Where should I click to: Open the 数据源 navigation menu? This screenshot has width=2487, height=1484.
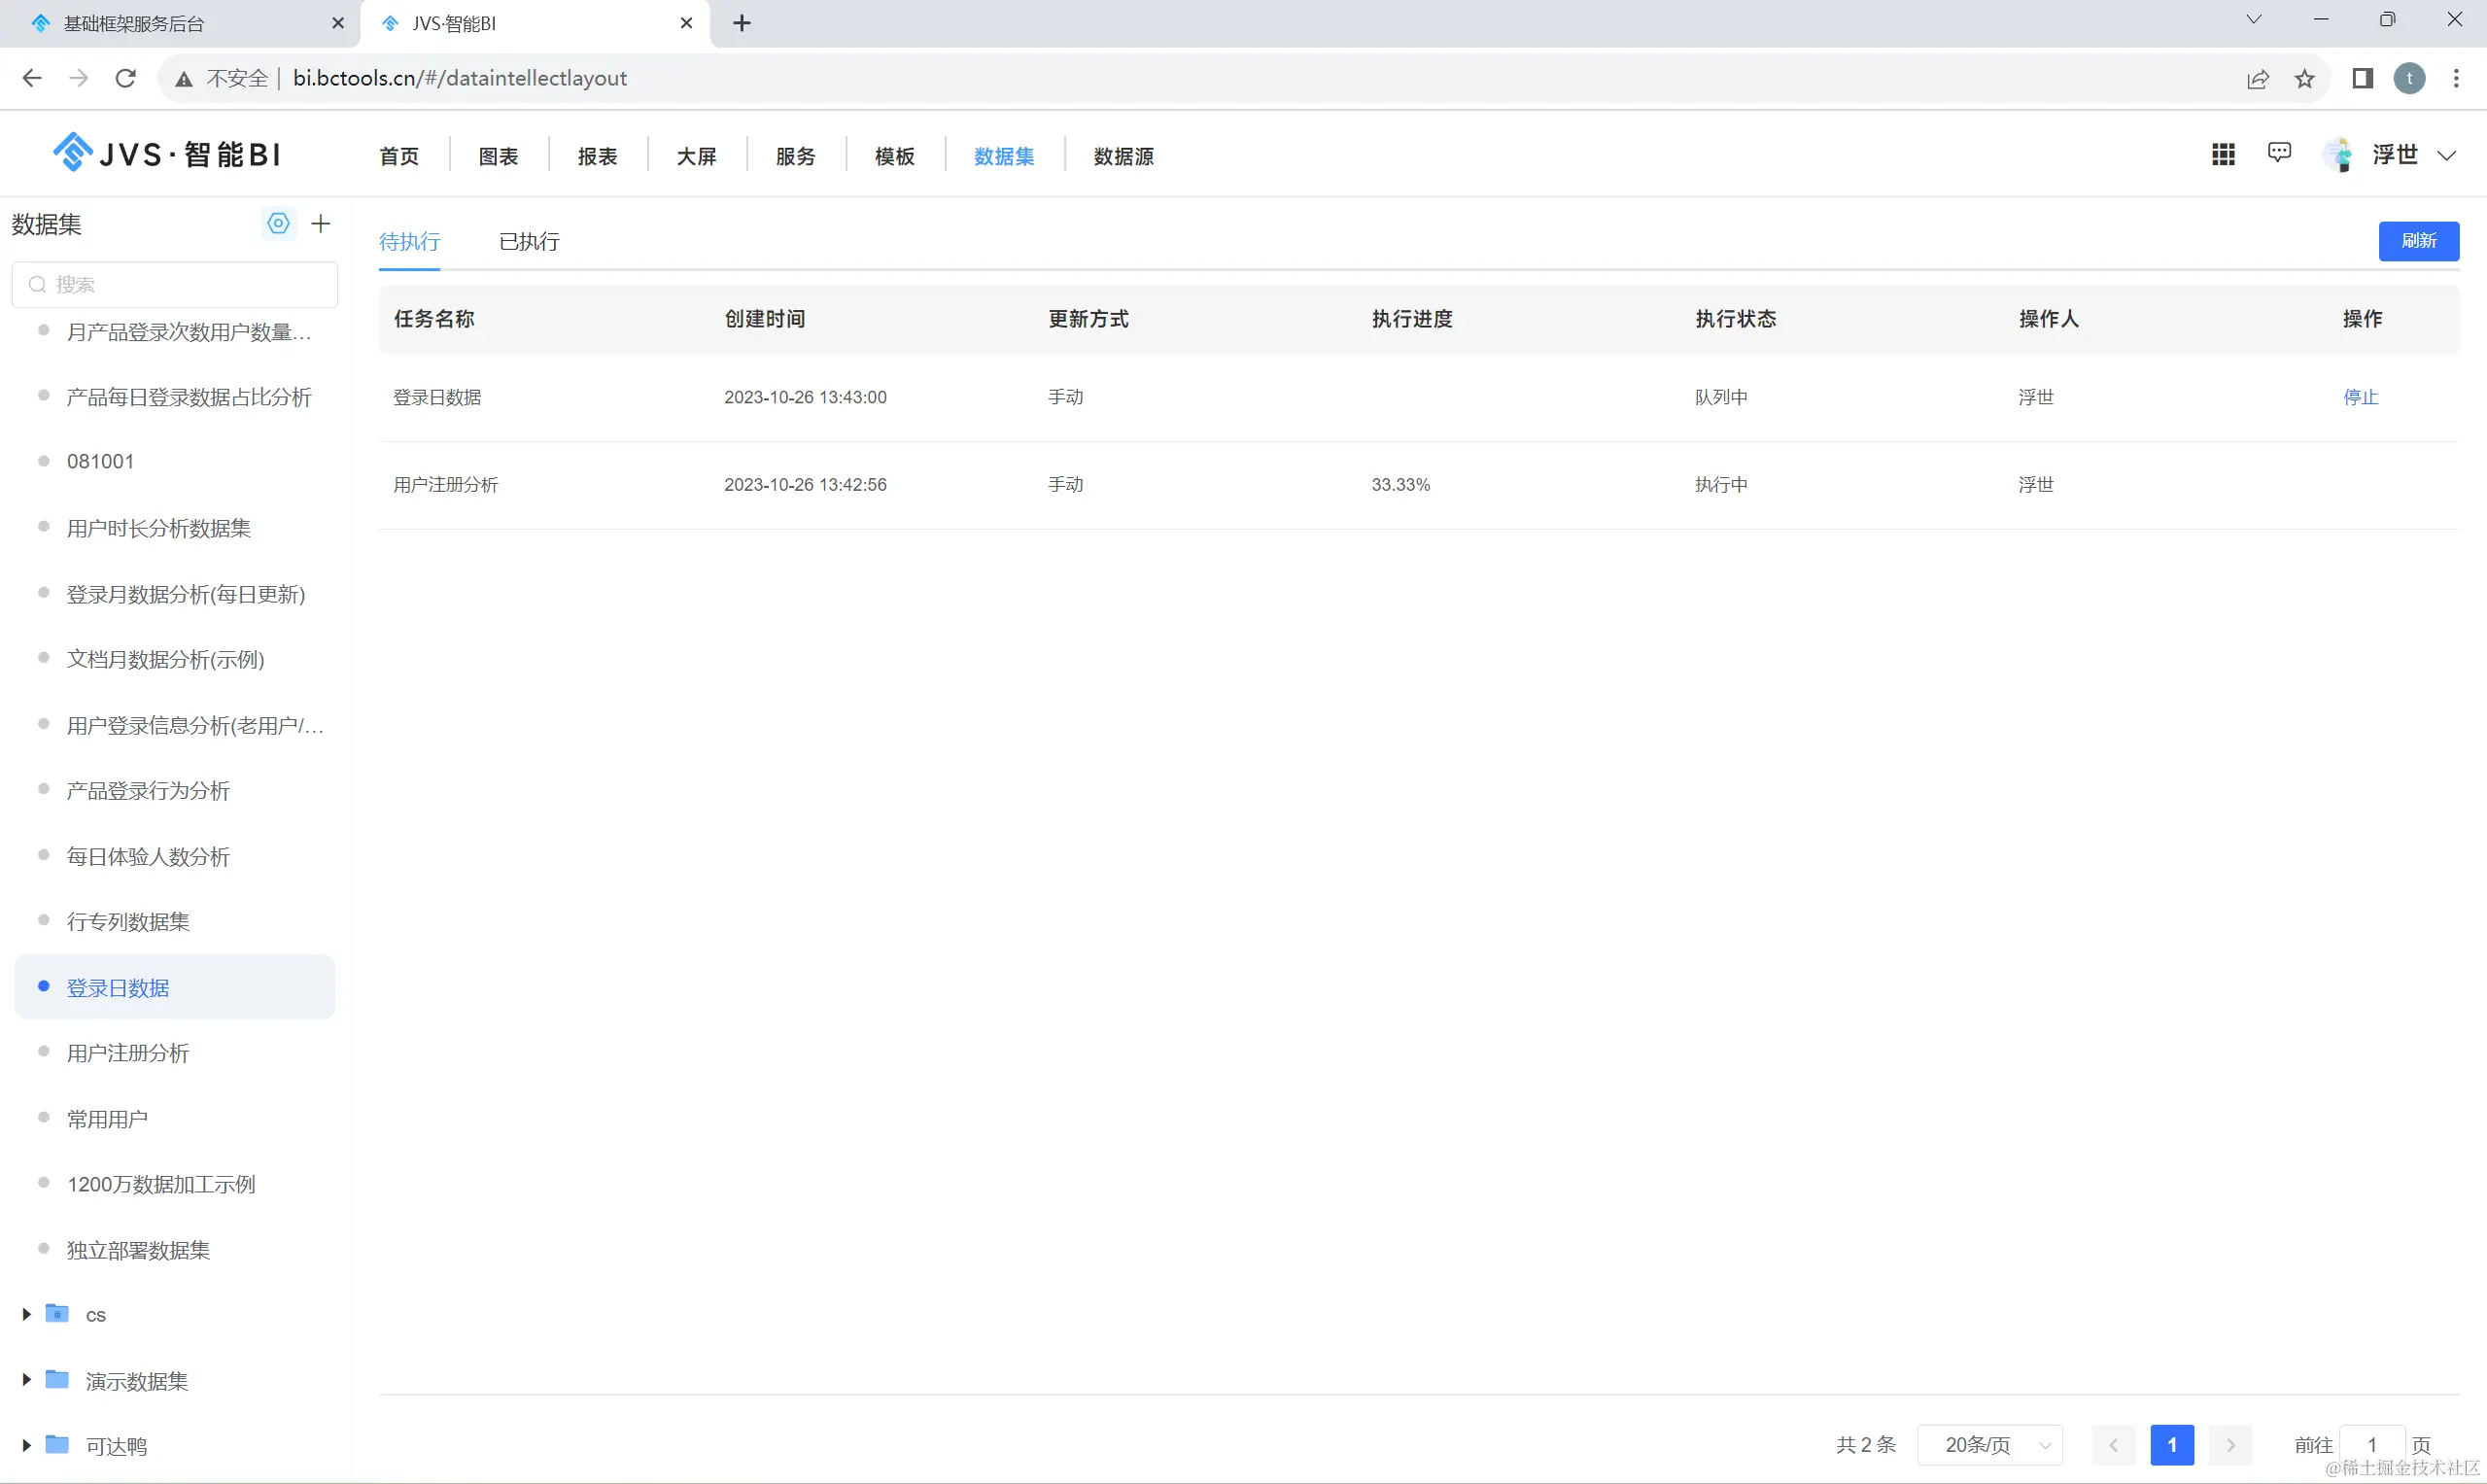click(x=1123, y=156)
